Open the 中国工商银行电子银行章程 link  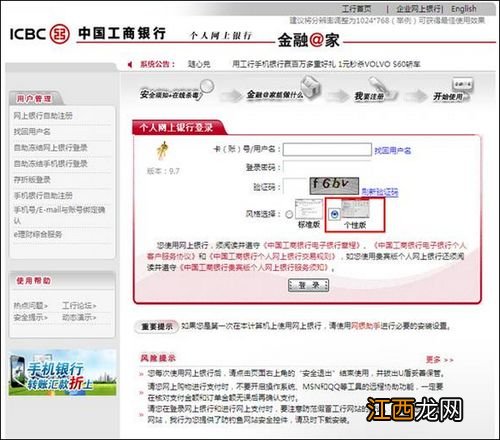point(312,246)
